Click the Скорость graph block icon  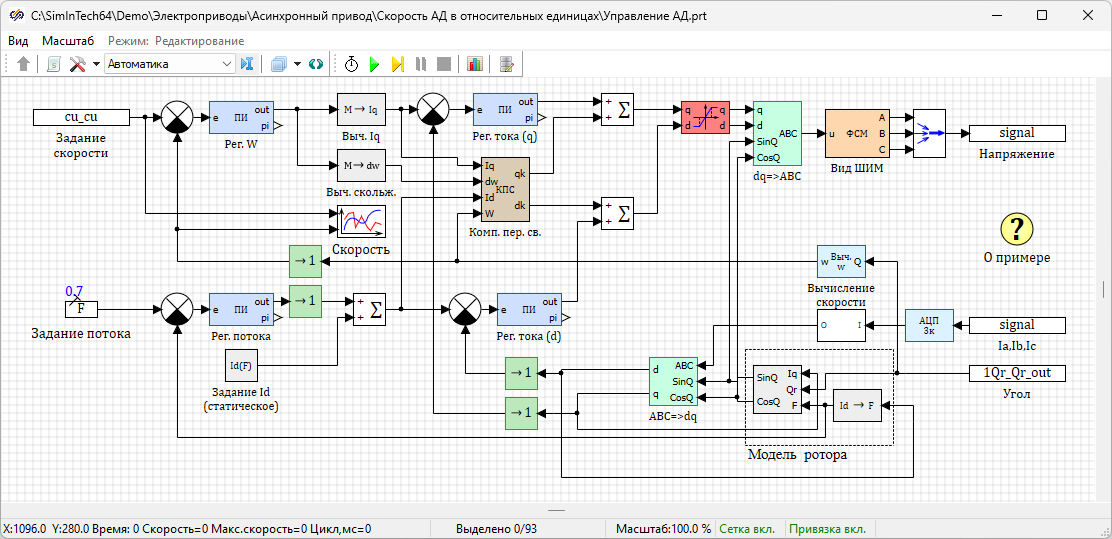coord(361,222)
